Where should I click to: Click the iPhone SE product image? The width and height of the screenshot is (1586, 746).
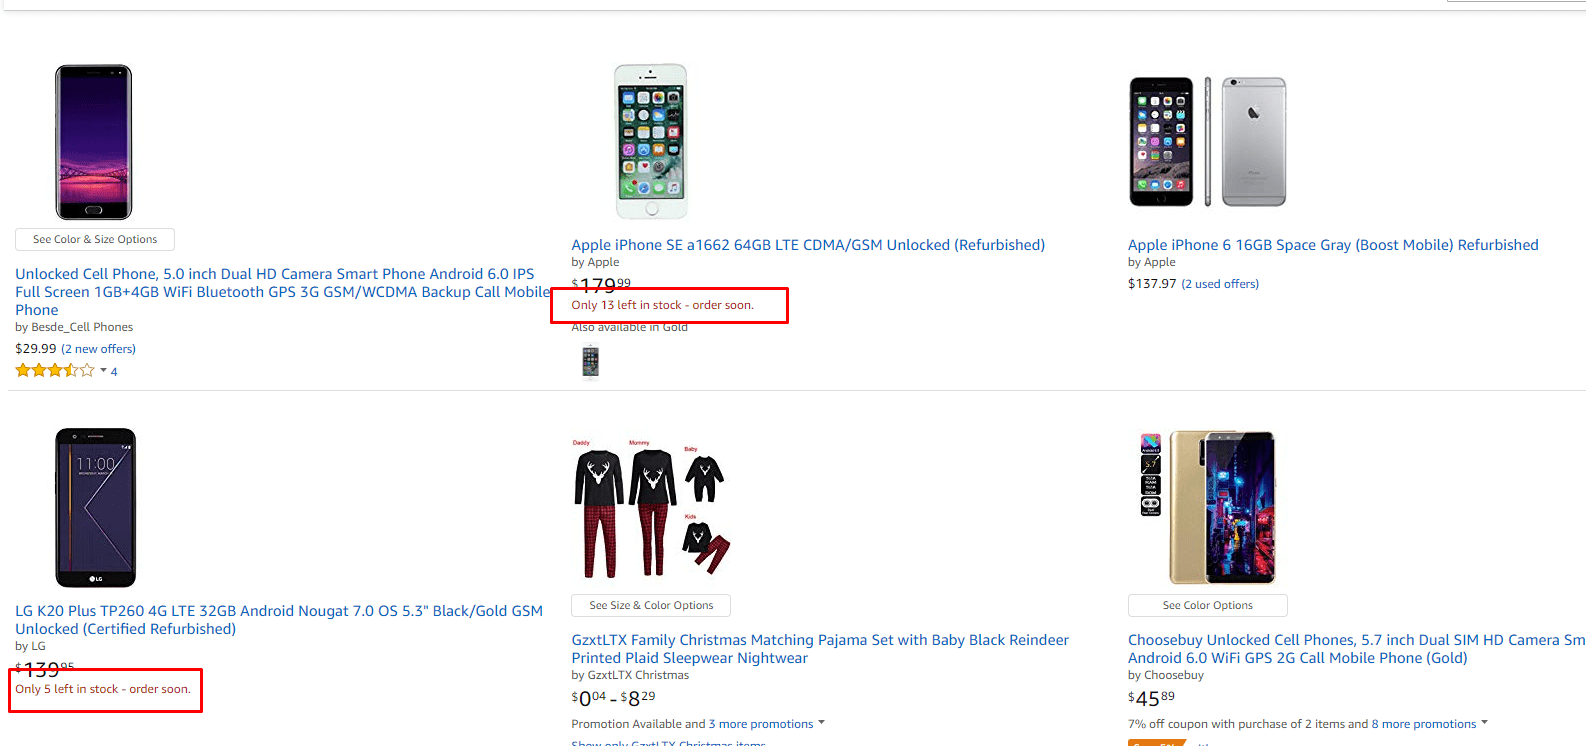coord(651,142)
